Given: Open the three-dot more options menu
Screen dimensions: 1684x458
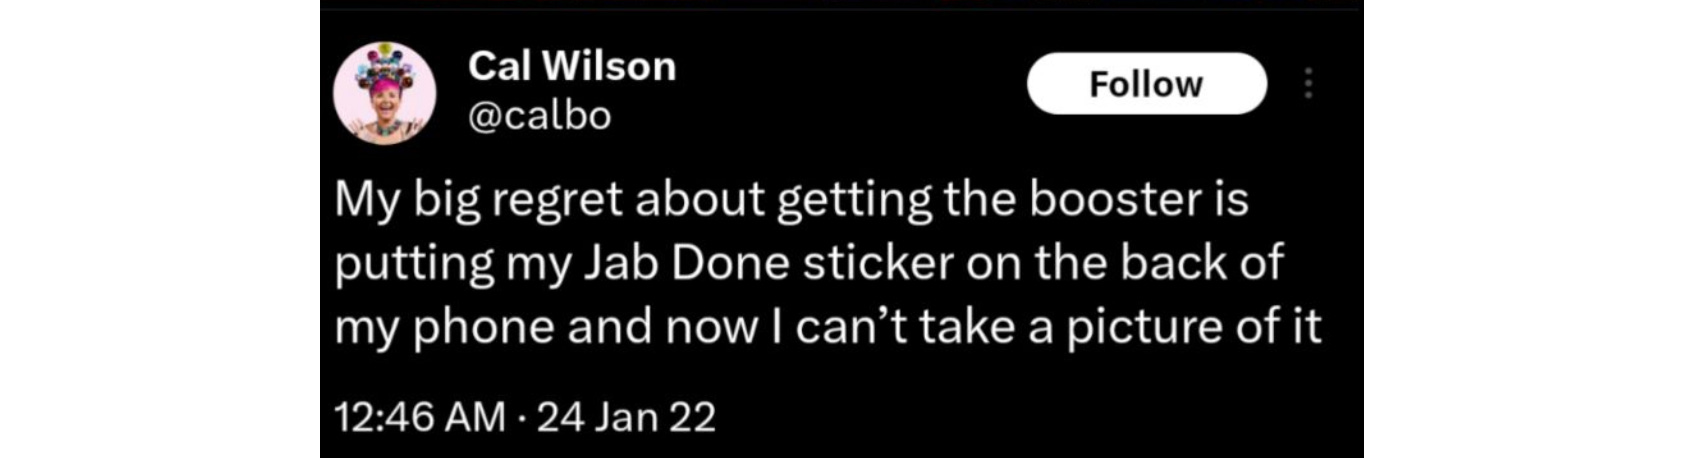Looking at the screenshot, I should click(1307, 84).
